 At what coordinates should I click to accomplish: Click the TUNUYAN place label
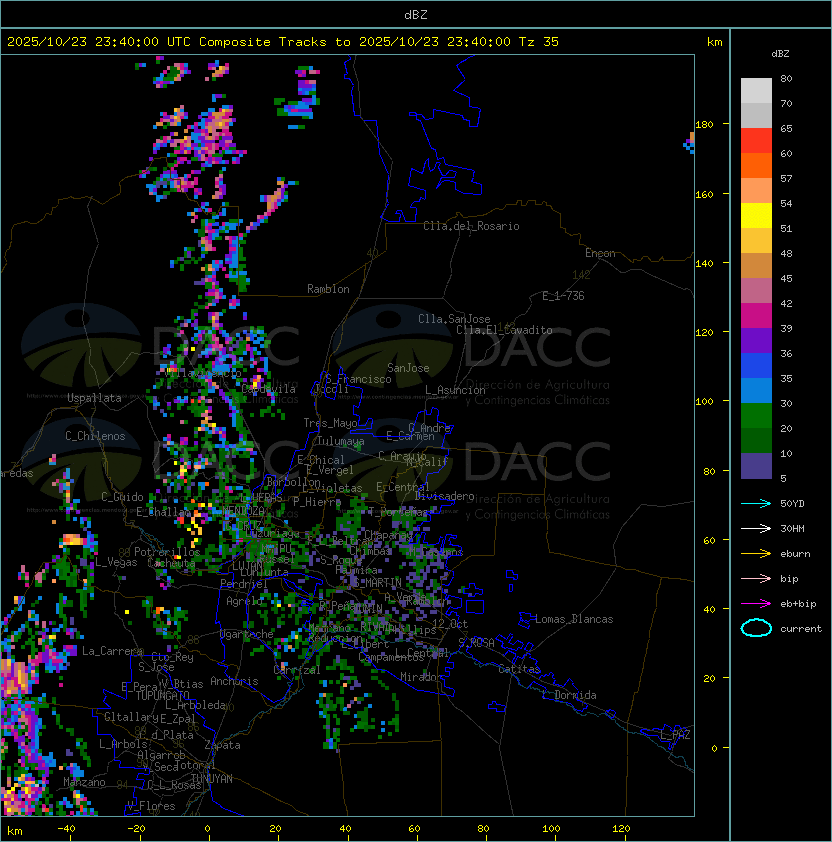[212, 779]
